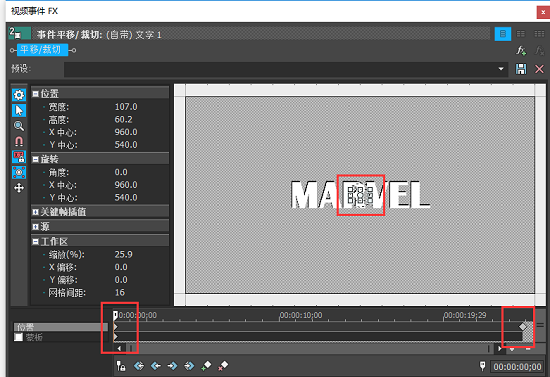This screenshot has height=377, width=550.
Task: Click the delete keyframe diamond icon
Action: [223, 366]
